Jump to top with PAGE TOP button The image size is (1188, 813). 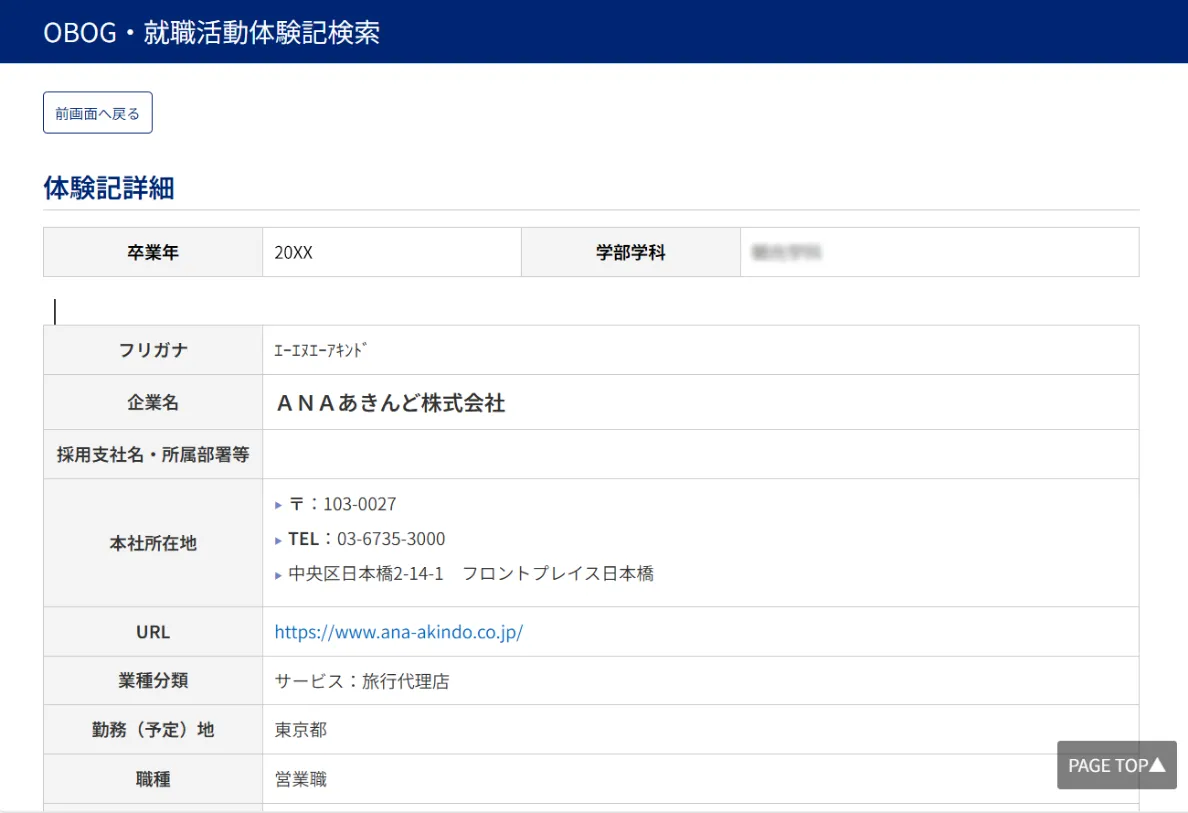1116,765
